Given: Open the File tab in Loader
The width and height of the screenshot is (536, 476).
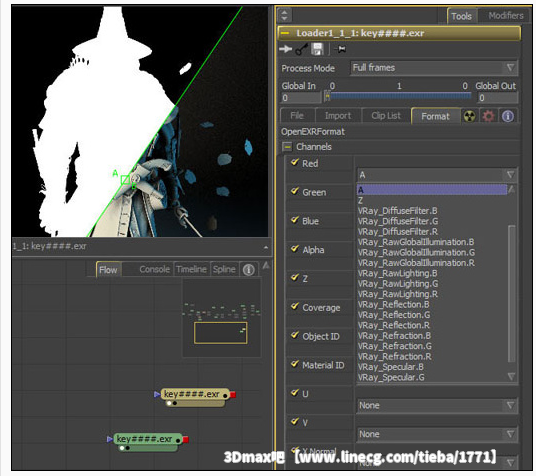Looking at the screenshot, I should [297, 116].
